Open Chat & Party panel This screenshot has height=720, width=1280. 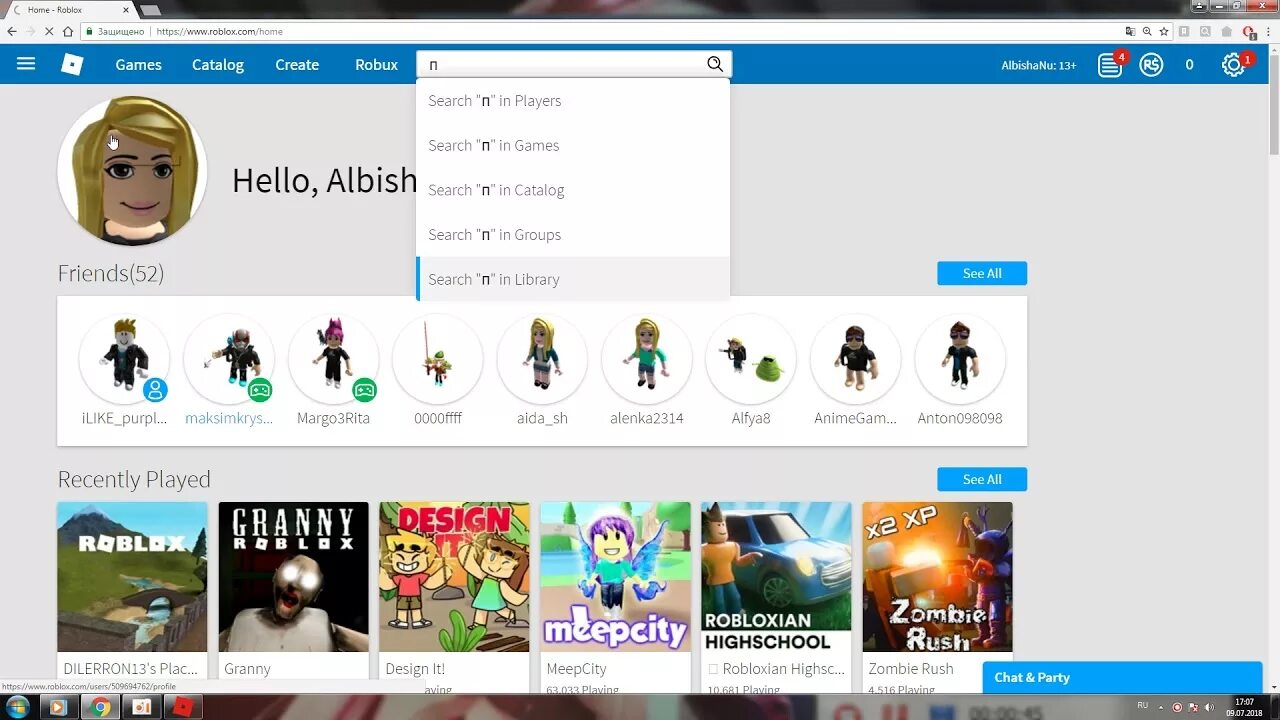click(x=1122, y=677)
